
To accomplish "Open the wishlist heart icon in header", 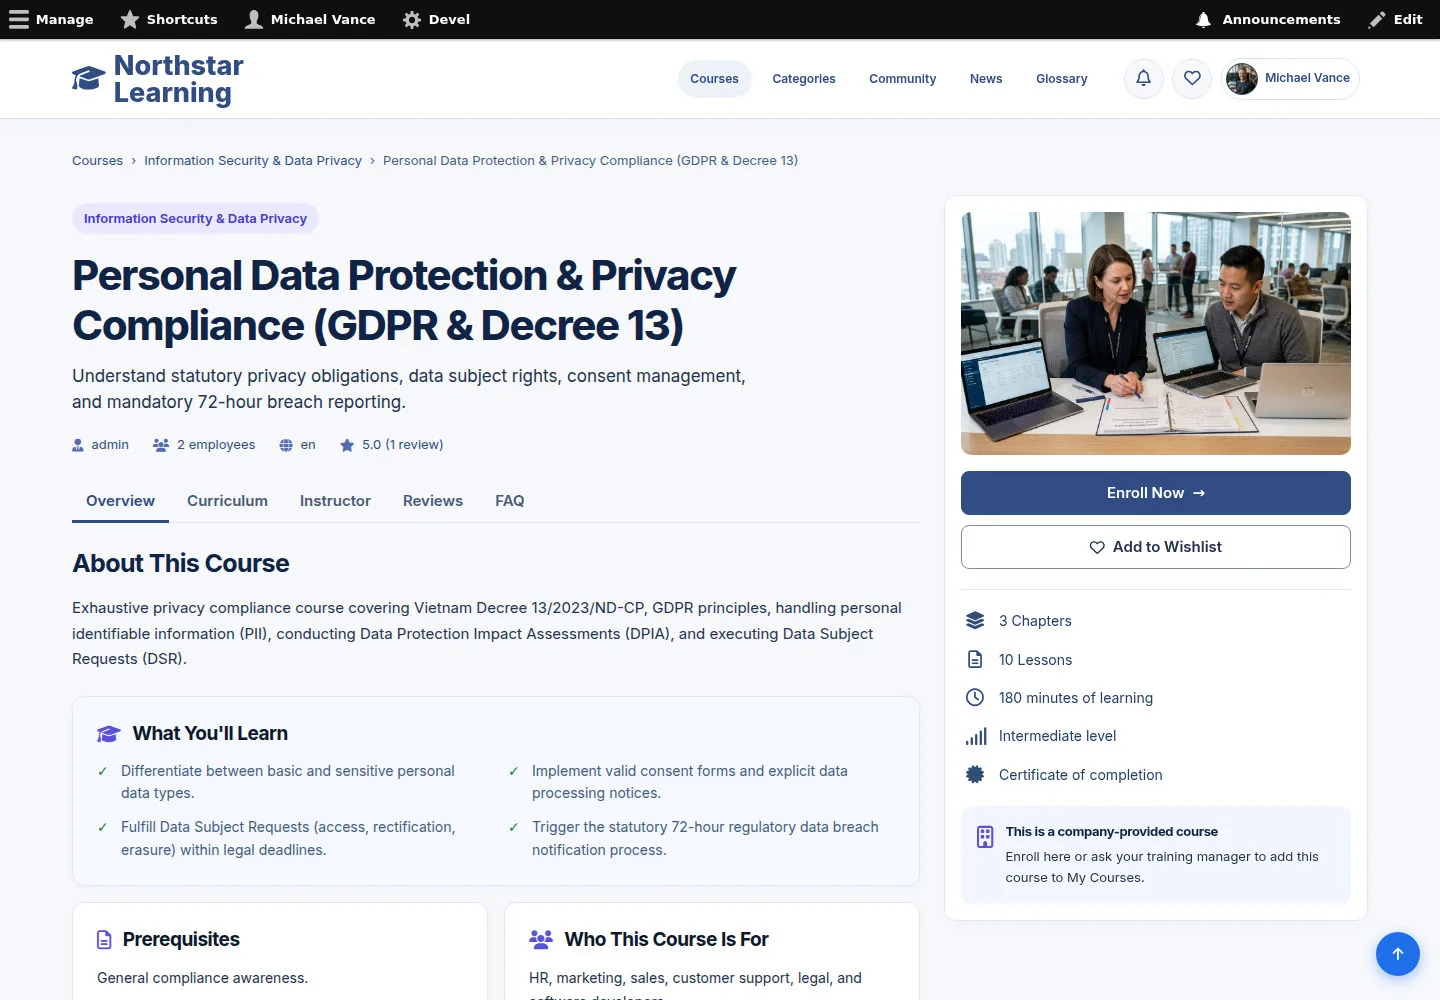I will click(x=1192, y=78).
